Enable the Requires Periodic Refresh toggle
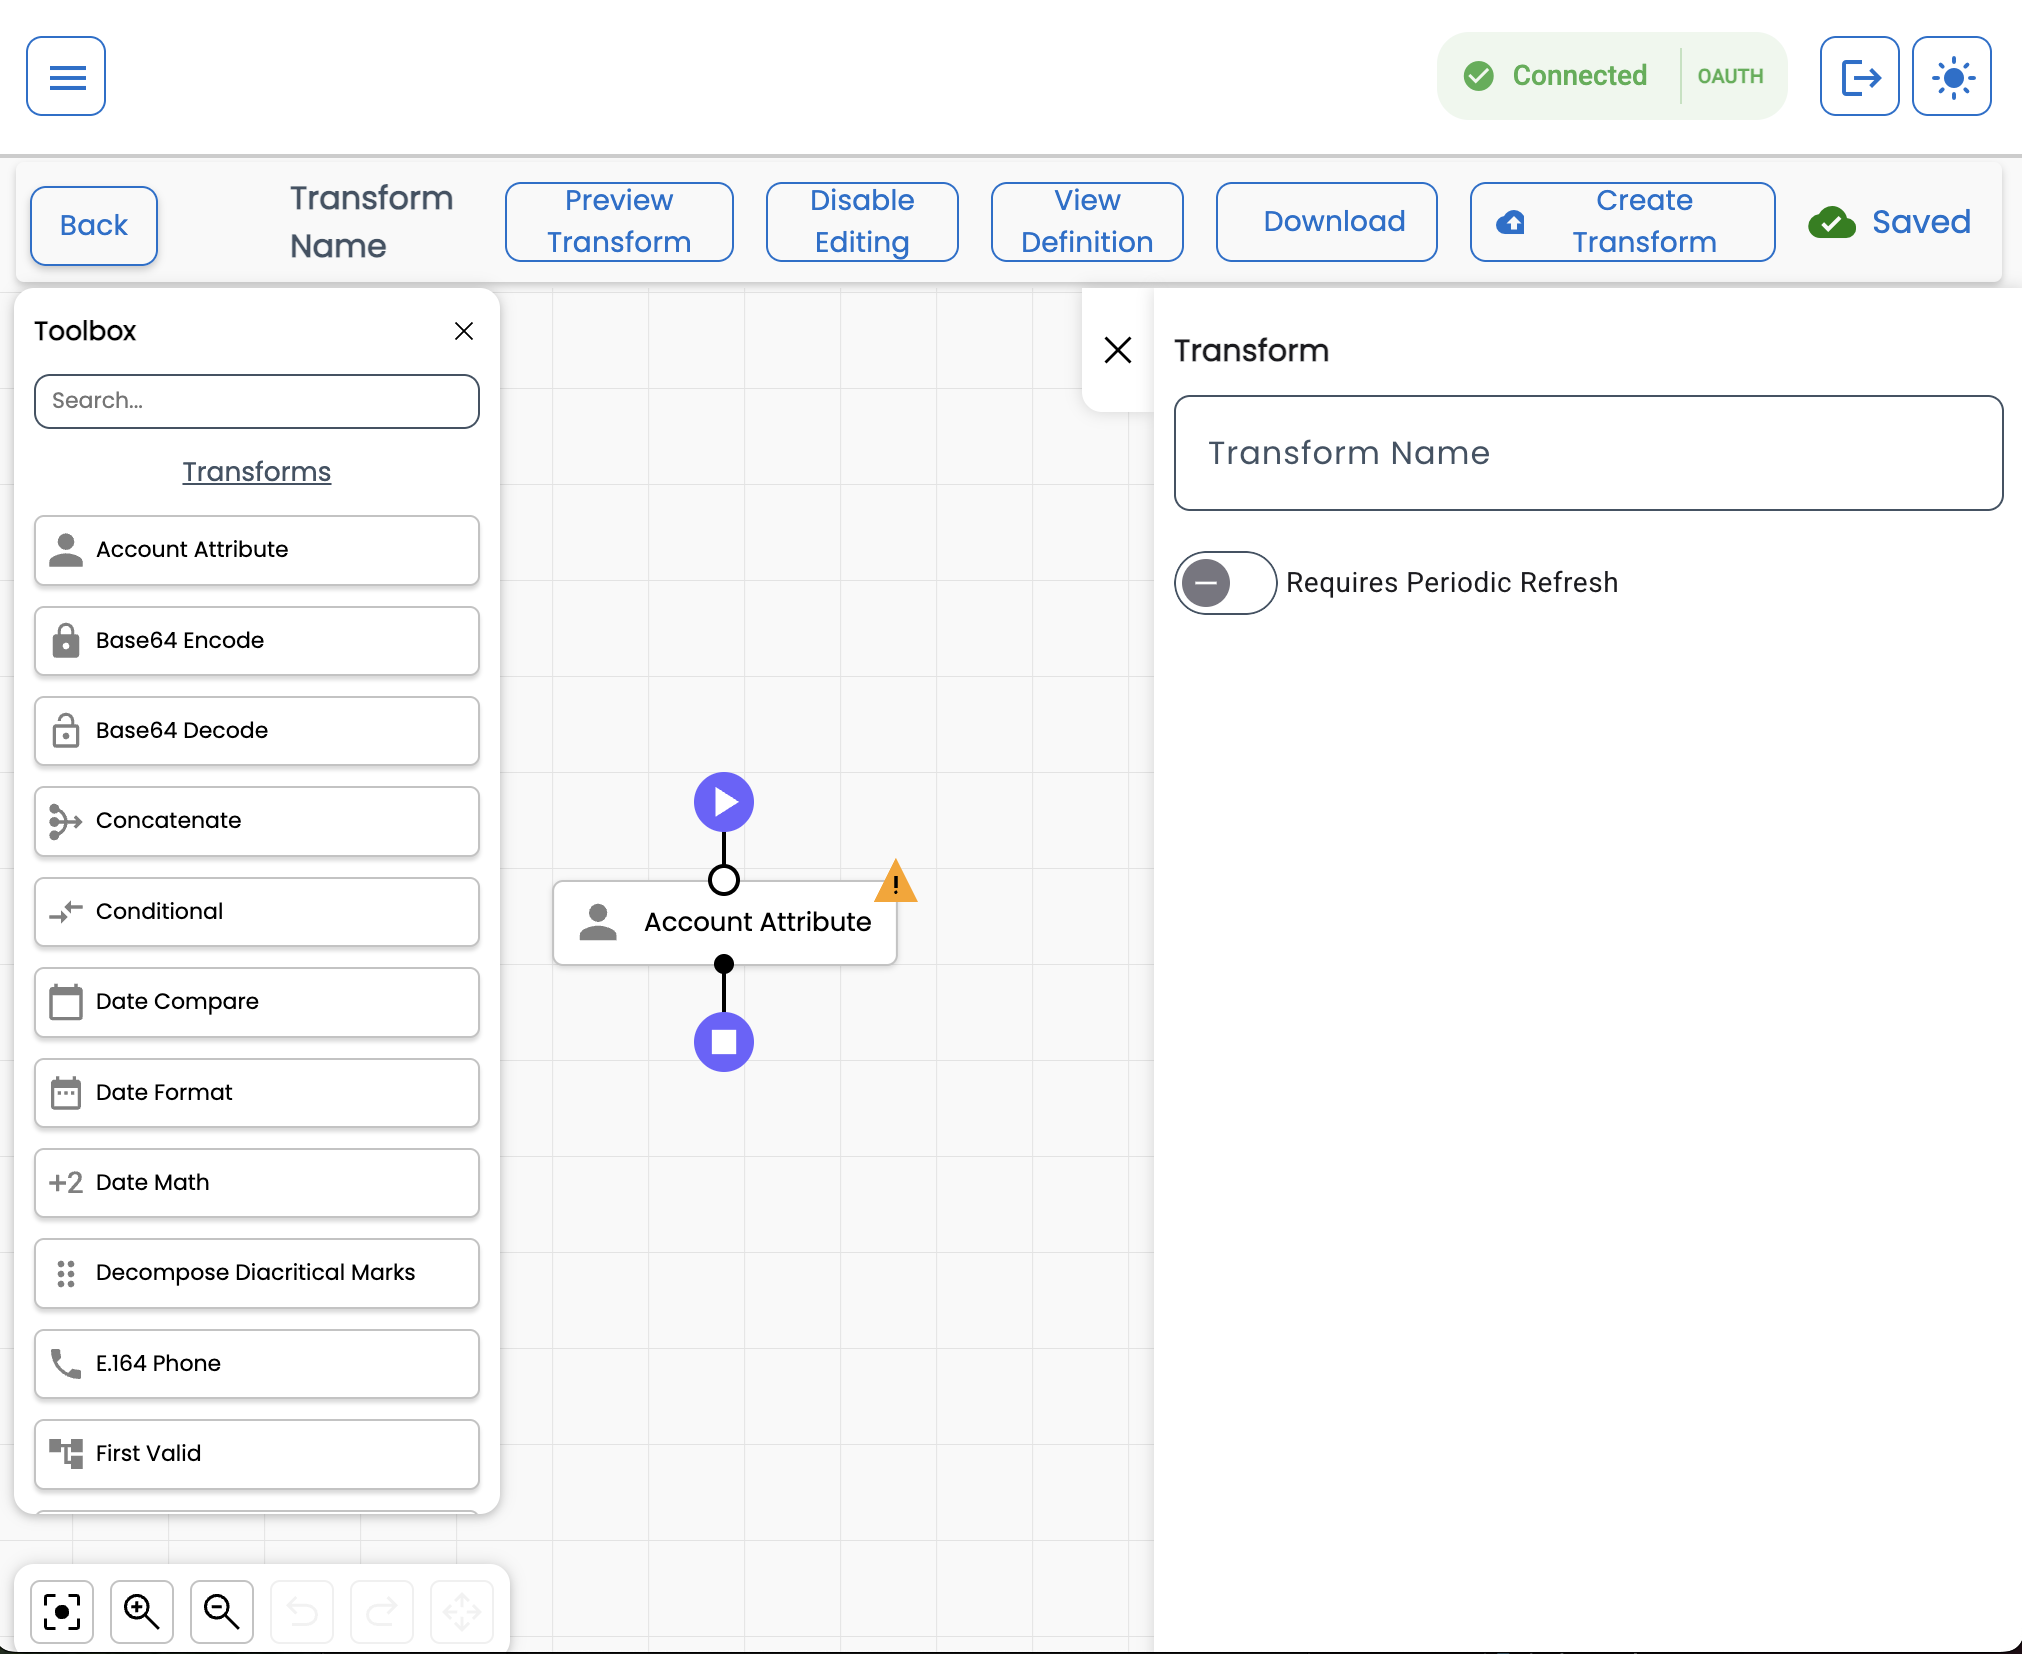2022x1654 pixels. [x=1224, y=583]
